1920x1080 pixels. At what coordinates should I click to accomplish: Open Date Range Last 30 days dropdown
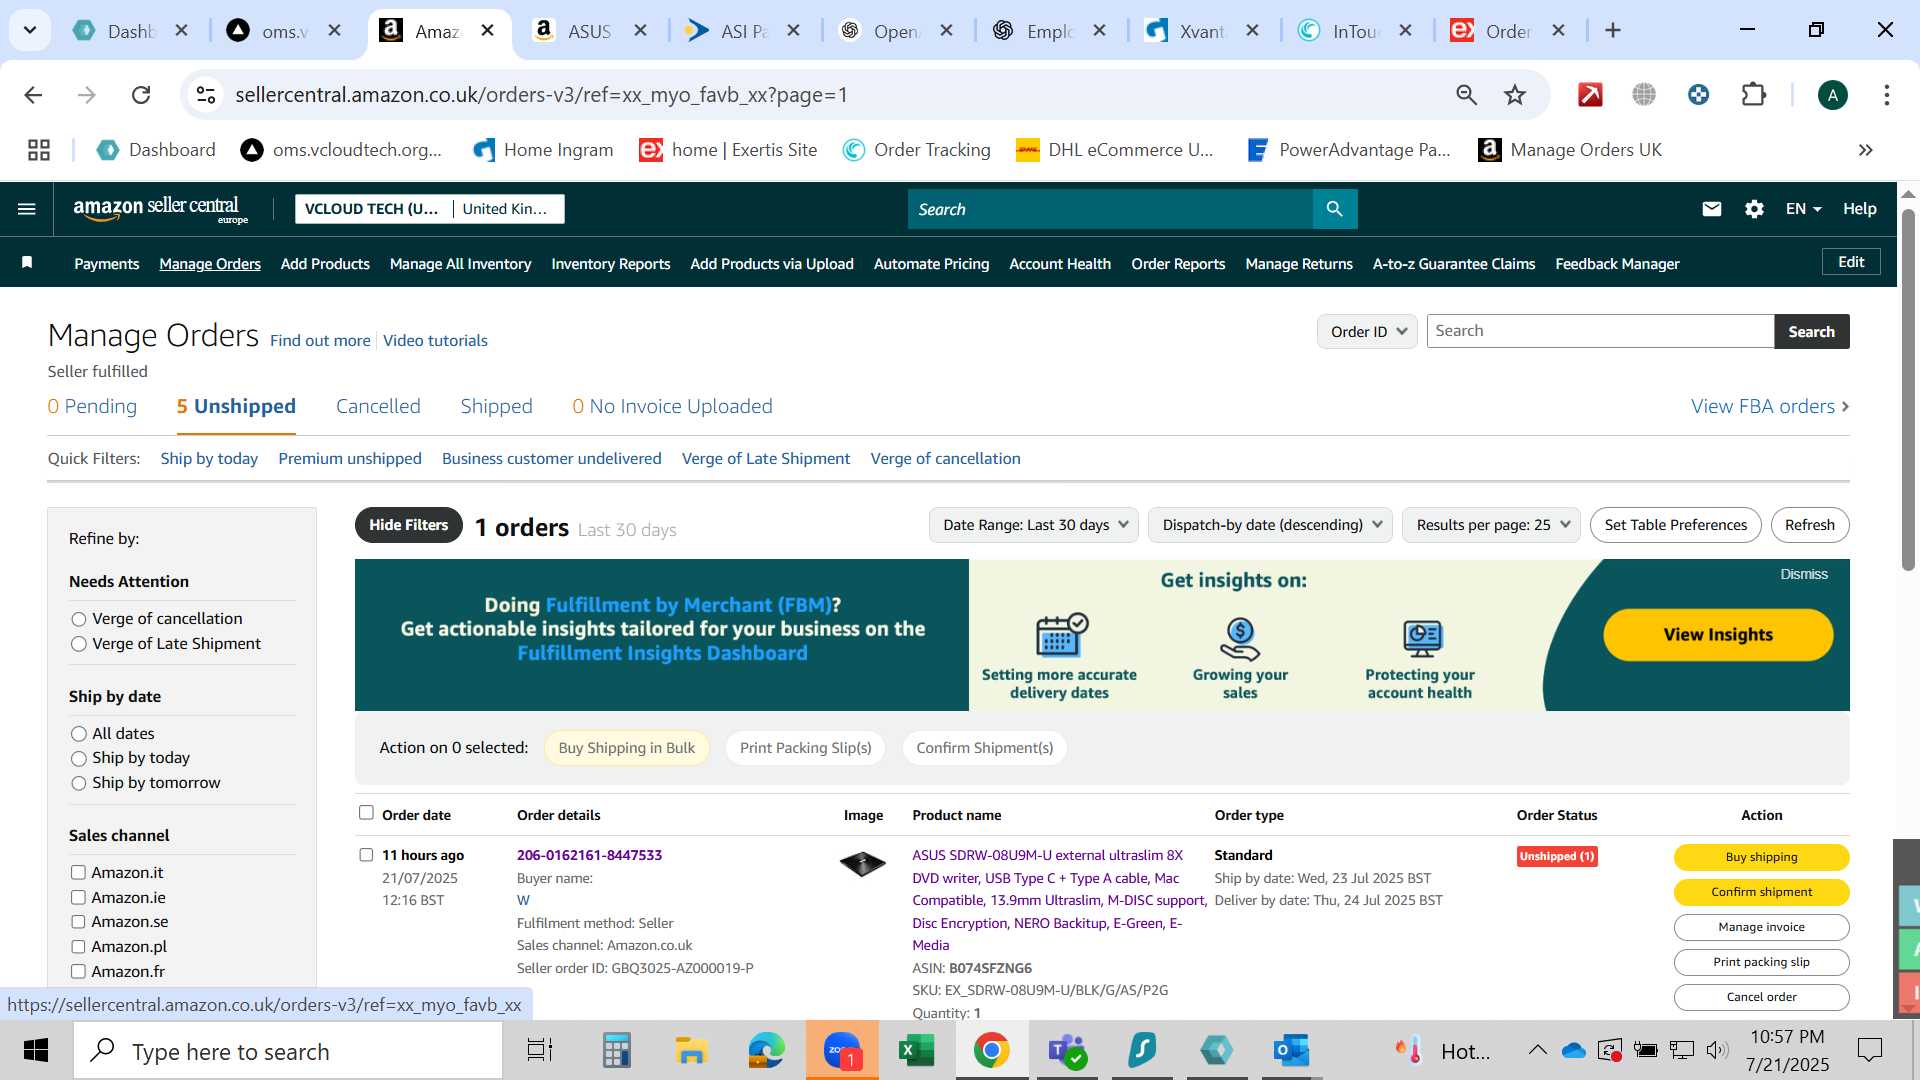(x=1034, y=525)
